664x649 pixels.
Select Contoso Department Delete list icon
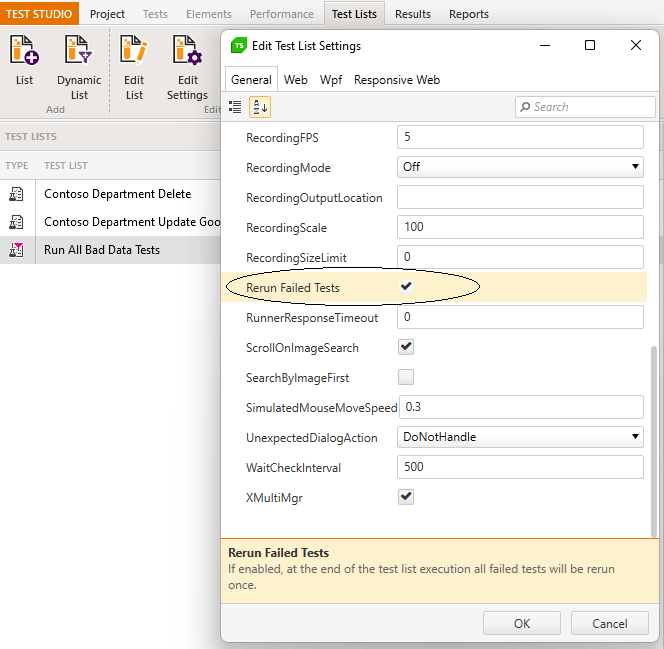tap(17, 194)
